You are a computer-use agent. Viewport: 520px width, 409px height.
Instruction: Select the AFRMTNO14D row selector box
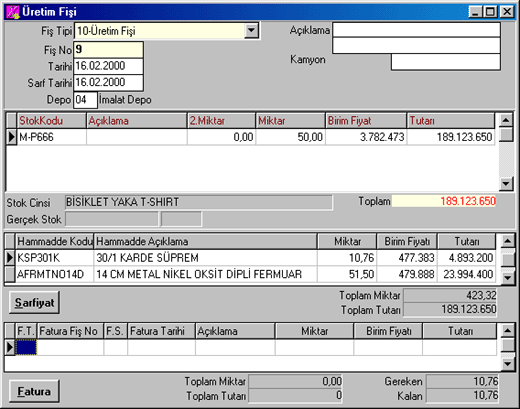tap(10, 274)
